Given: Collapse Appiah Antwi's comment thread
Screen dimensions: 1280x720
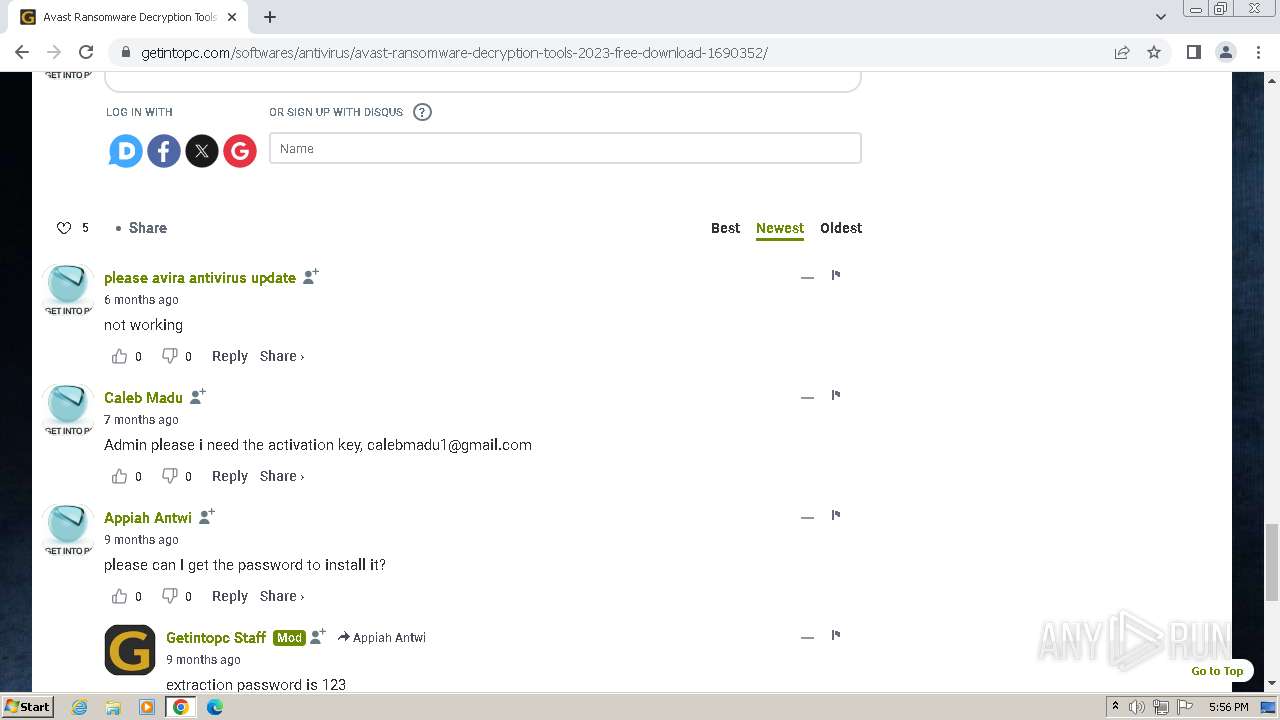Looking at the screenshot, I should click(x=807, y=517).
